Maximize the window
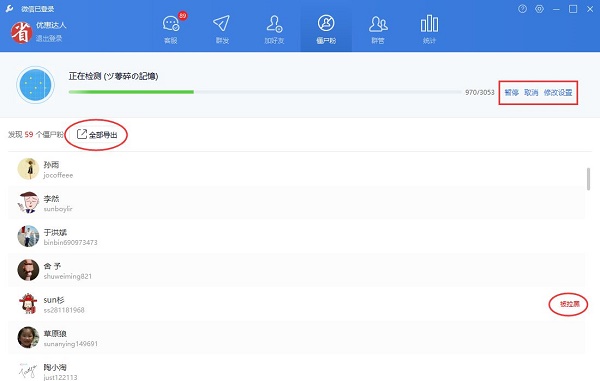Screen dimensions: 600x381 click(x=573, y=9)
